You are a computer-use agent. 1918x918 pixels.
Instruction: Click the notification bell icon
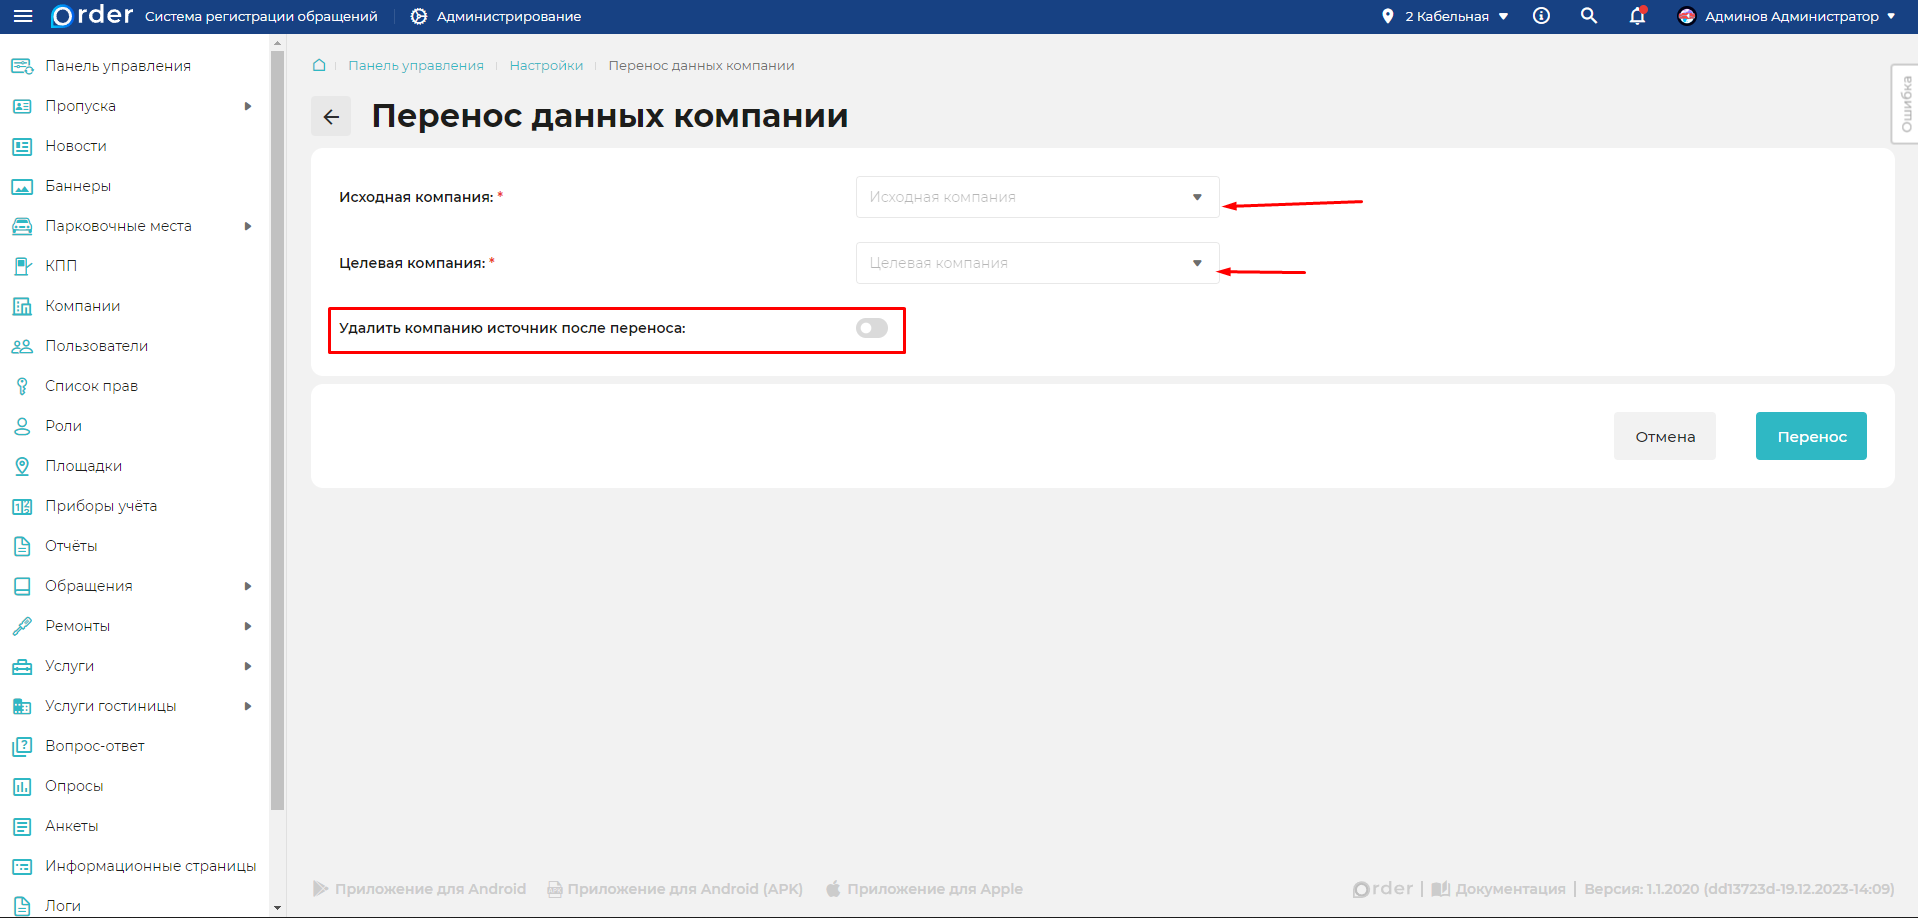(1636, 16)
